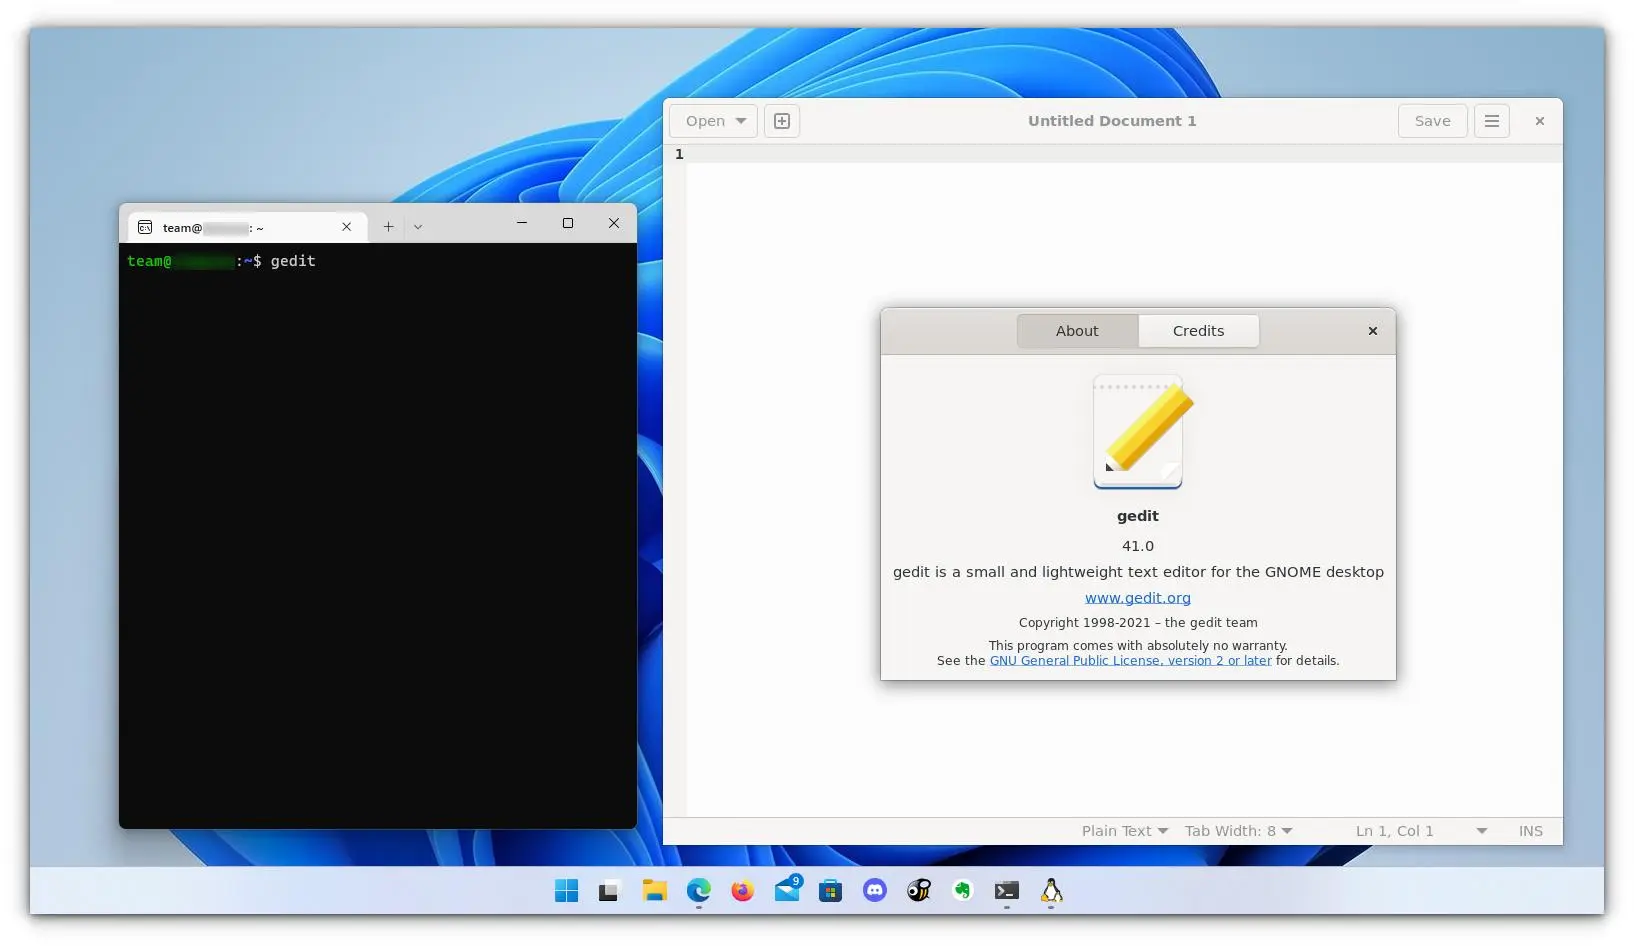Open Microsoft Store from the taskbar

click(831, 891)
